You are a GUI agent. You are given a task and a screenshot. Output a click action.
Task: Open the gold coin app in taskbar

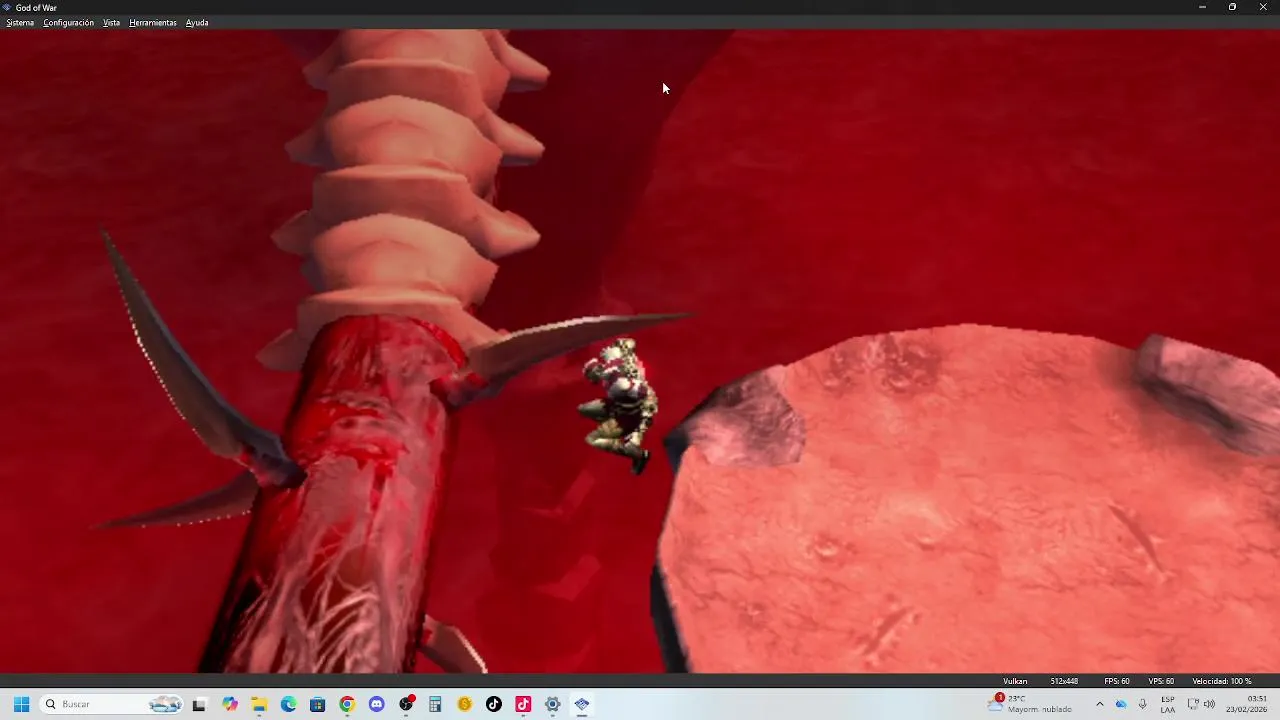[x=465, y=704]
